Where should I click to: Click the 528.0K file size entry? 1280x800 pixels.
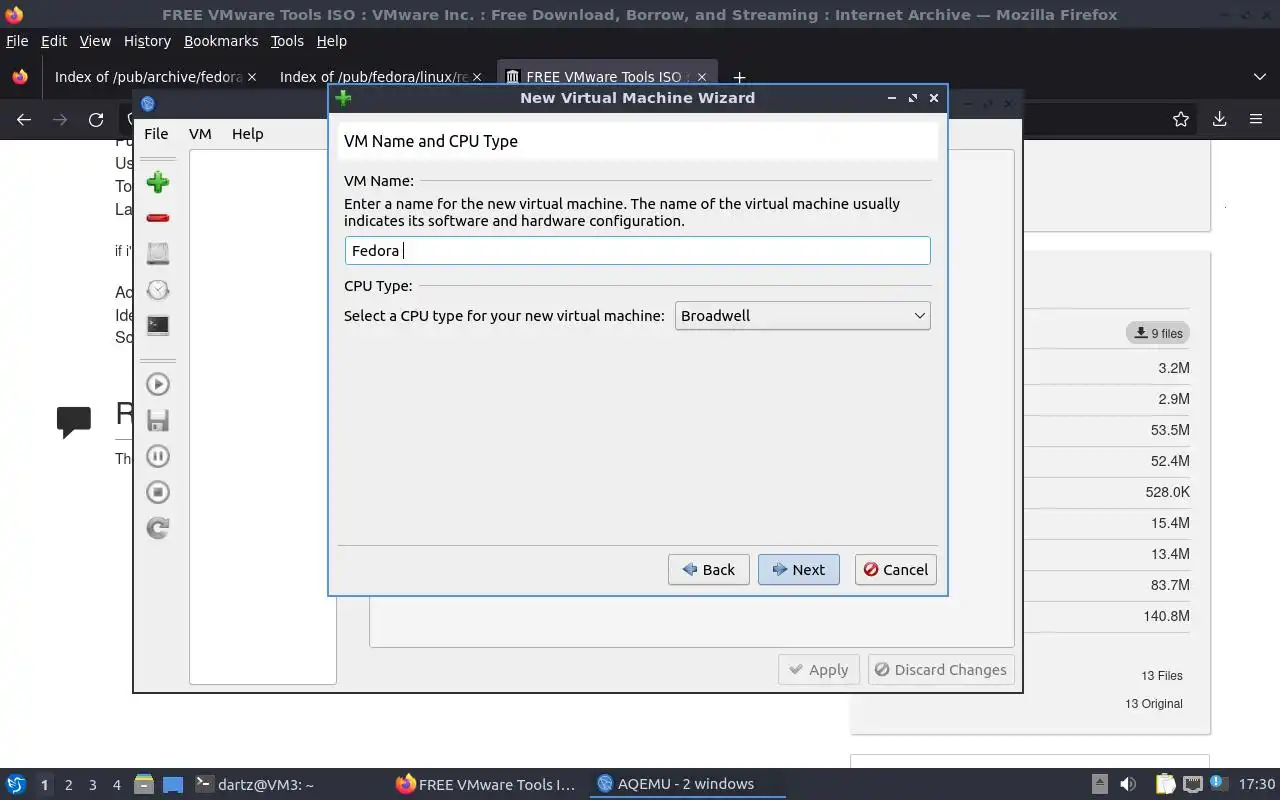click(1167, 492)
